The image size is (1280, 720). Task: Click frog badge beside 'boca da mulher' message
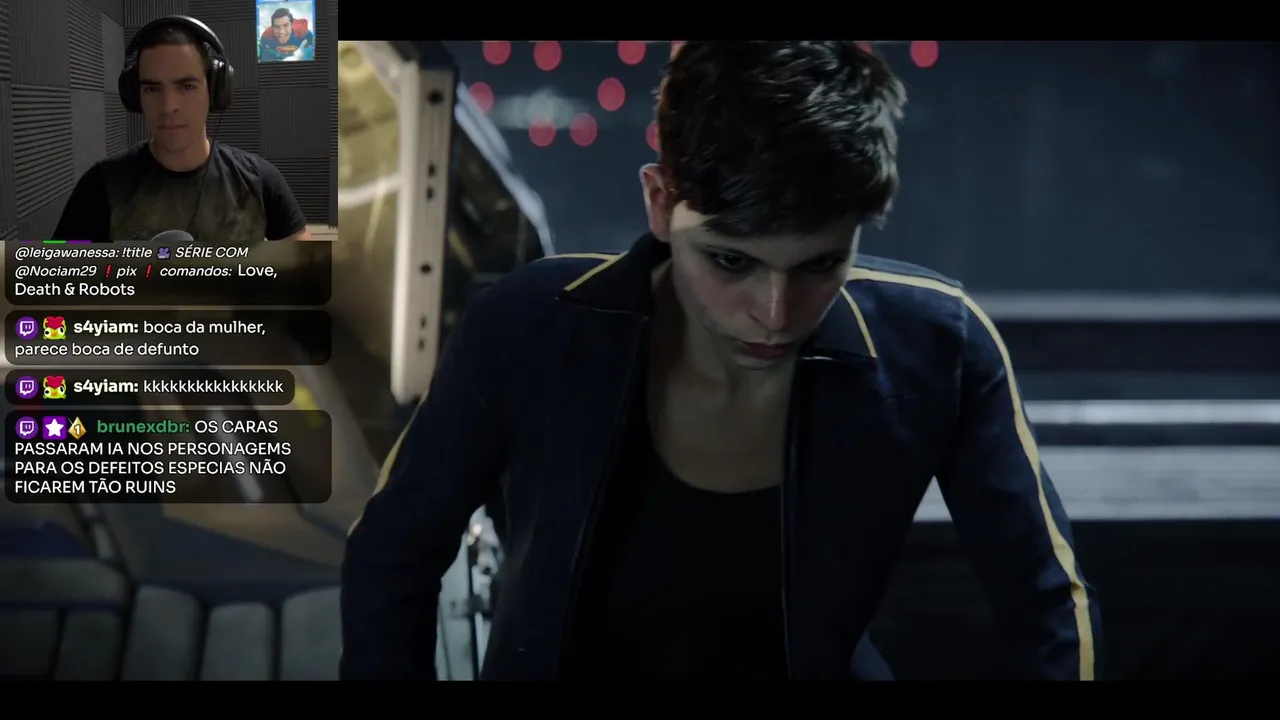click(x=54, y=327)
